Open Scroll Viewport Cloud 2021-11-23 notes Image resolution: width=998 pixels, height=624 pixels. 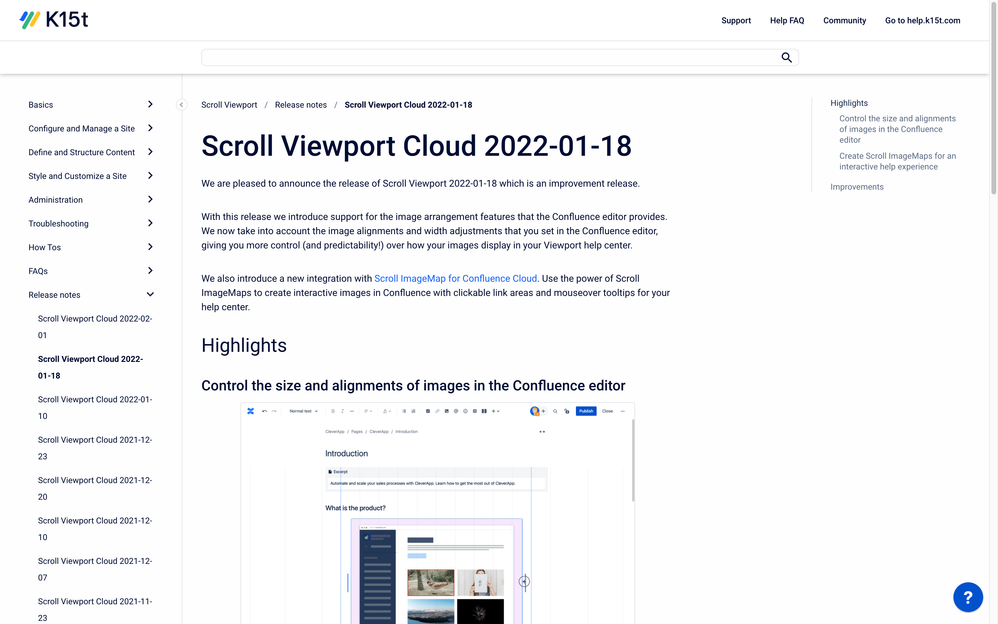pos(95,609)
